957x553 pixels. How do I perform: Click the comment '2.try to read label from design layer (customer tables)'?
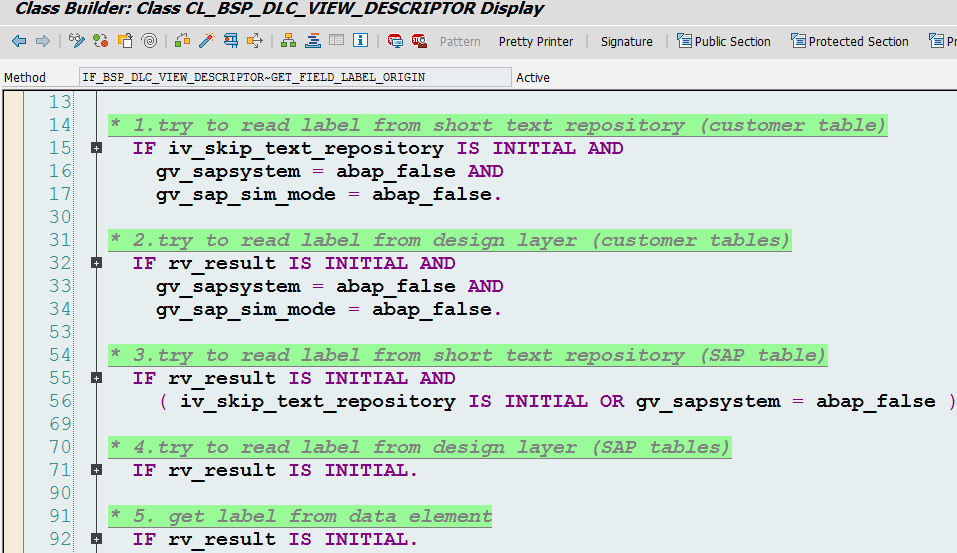coord(450,240)
